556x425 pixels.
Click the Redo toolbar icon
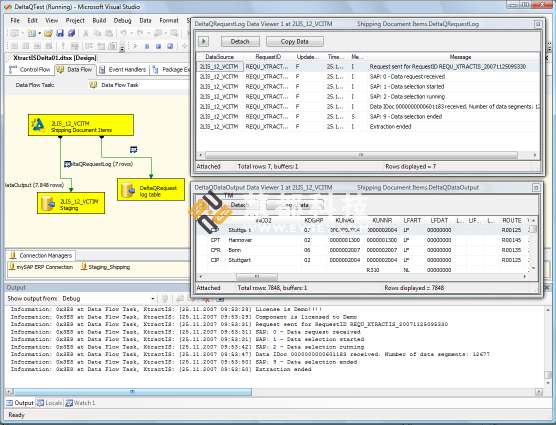(x=140, y=34)
